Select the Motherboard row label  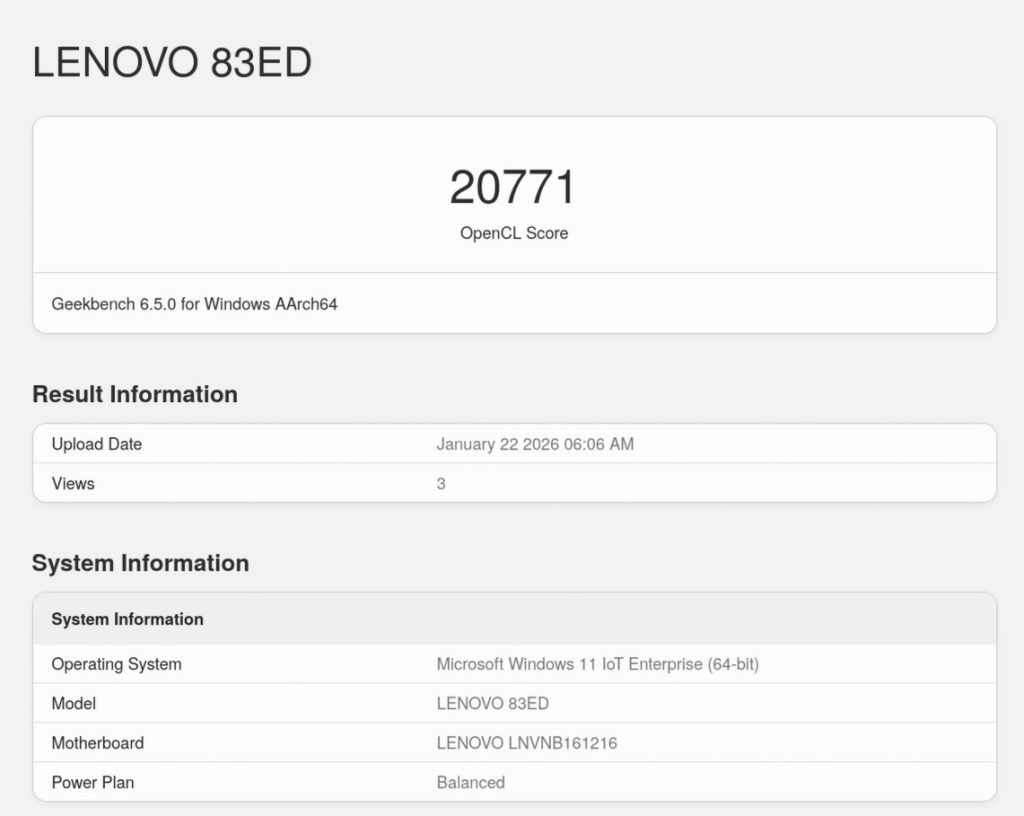click(98, 743)
